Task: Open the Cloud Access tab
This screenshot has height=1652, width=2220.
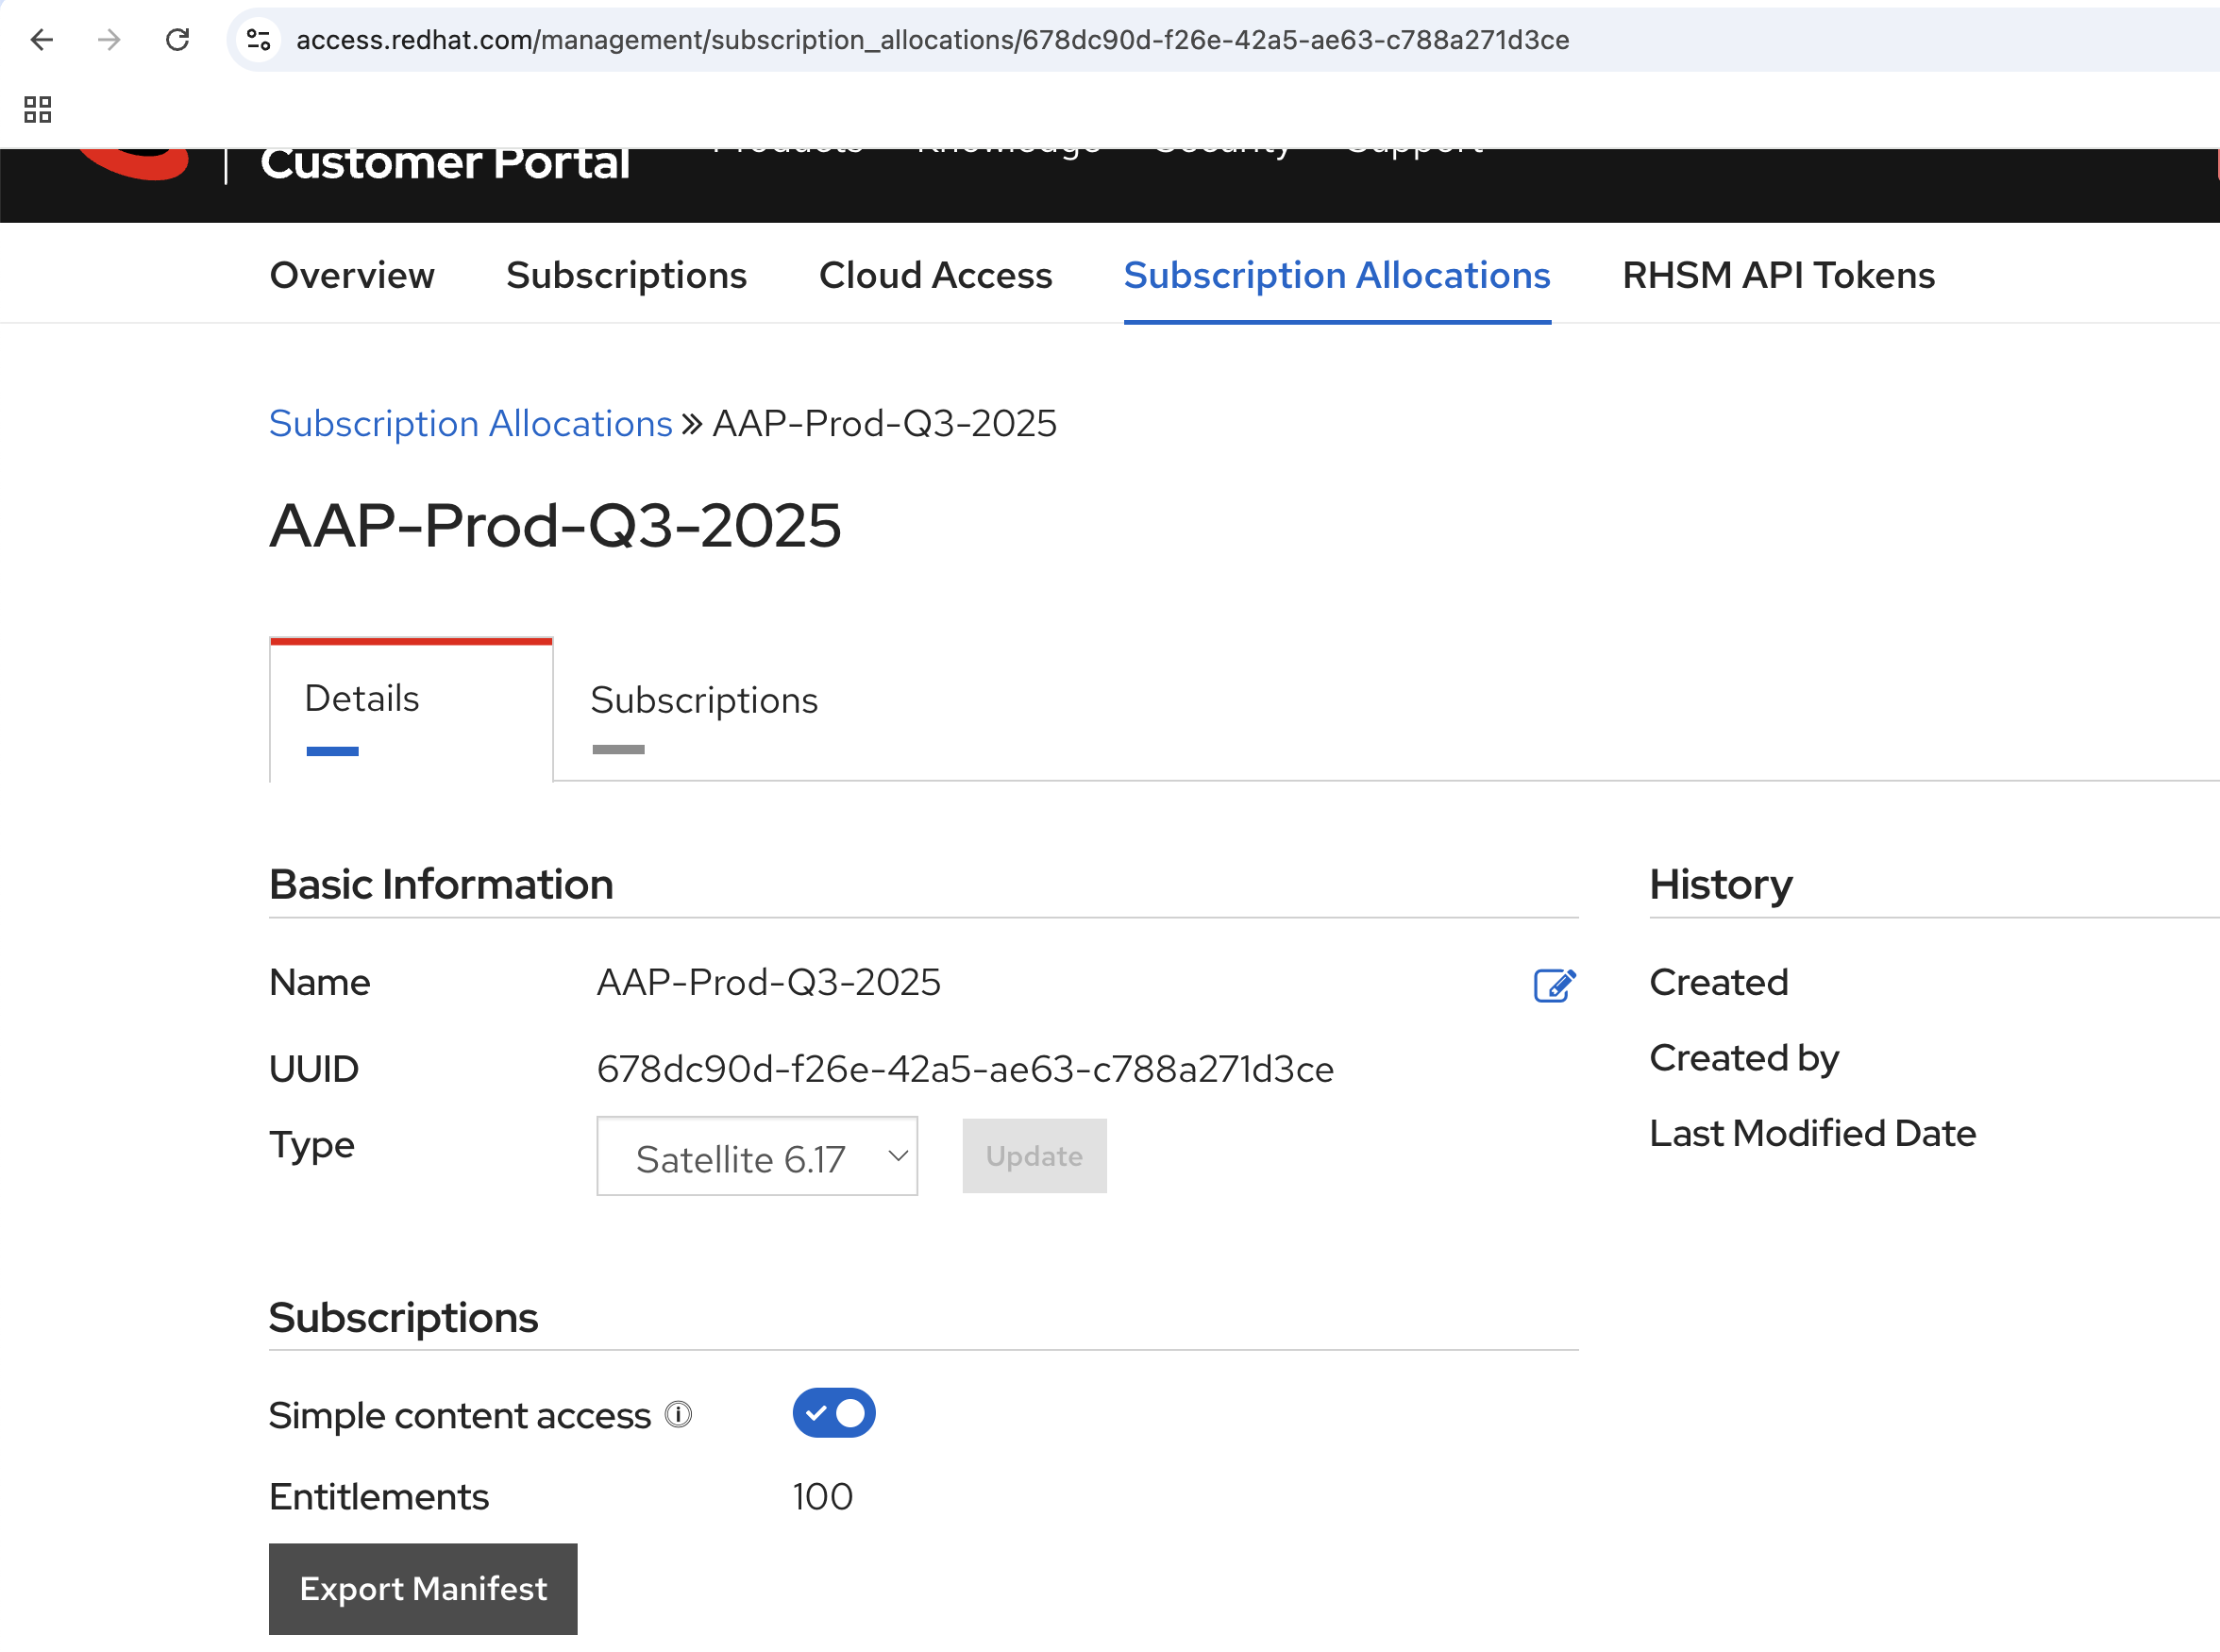Action: 935,275
